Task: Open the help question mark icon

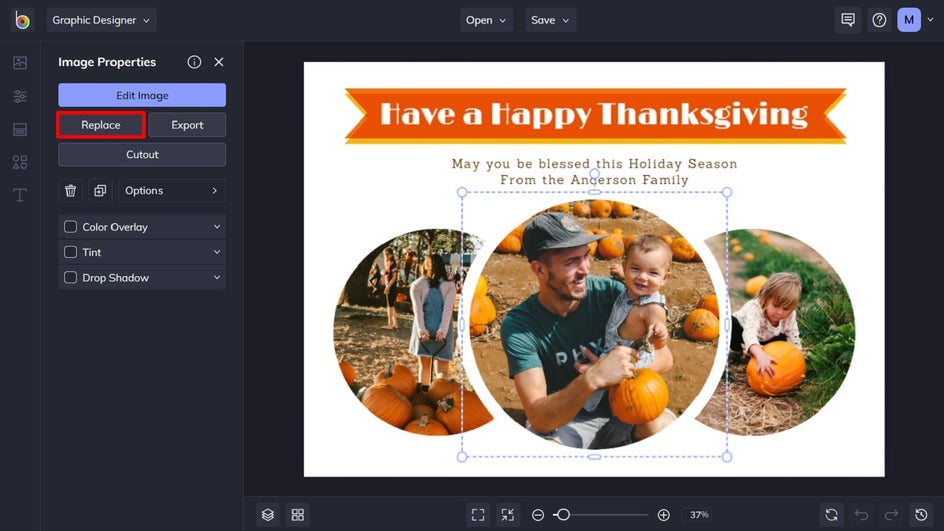Action: pyautogui.click(x=879, y=20)
